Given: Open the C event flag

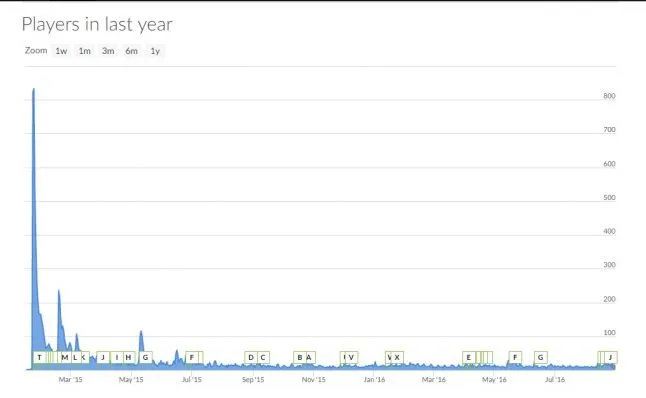Looking at the screenshot, I should click(263, 357).
